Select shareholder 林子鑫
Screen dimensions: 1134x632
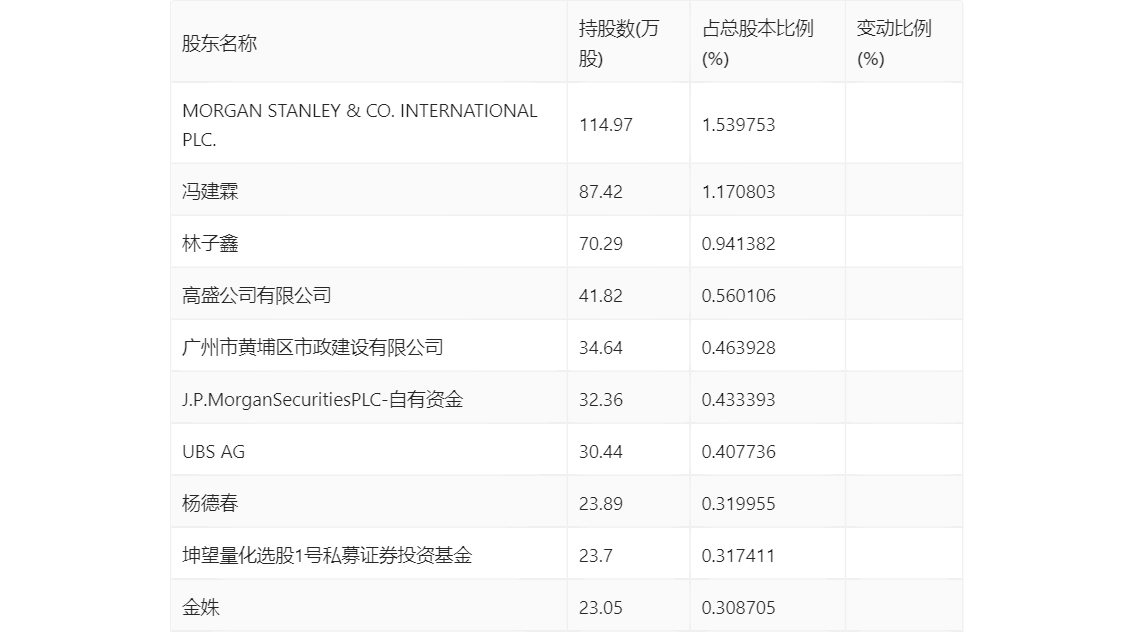tap(210, 244)
